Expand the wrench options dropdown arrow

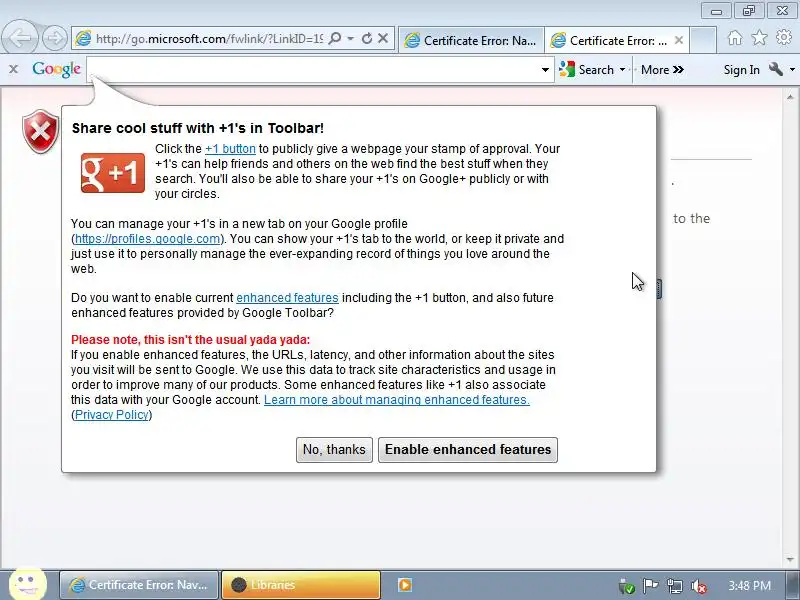pyautogui.click(x=792, y=69)
